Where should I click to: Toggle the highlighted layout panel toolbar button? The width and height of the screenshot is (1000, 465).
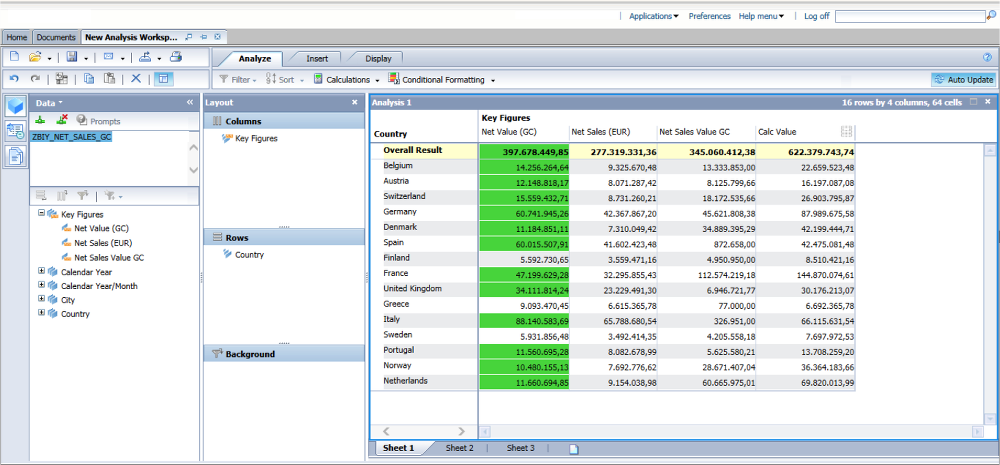163,79
